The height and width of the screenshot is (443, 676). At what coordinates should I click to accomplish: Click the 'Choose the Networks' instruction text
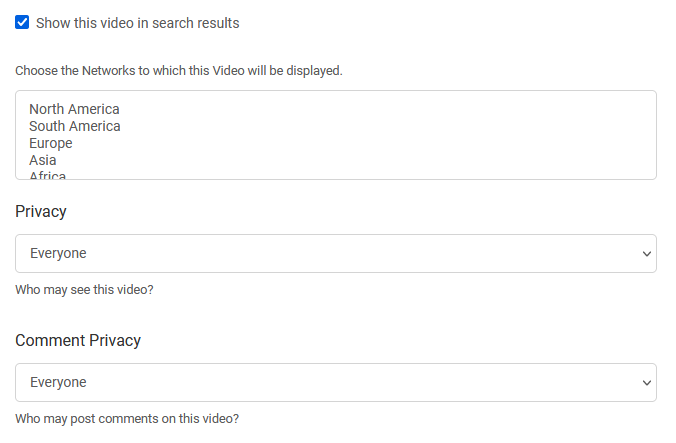point(179,71)
